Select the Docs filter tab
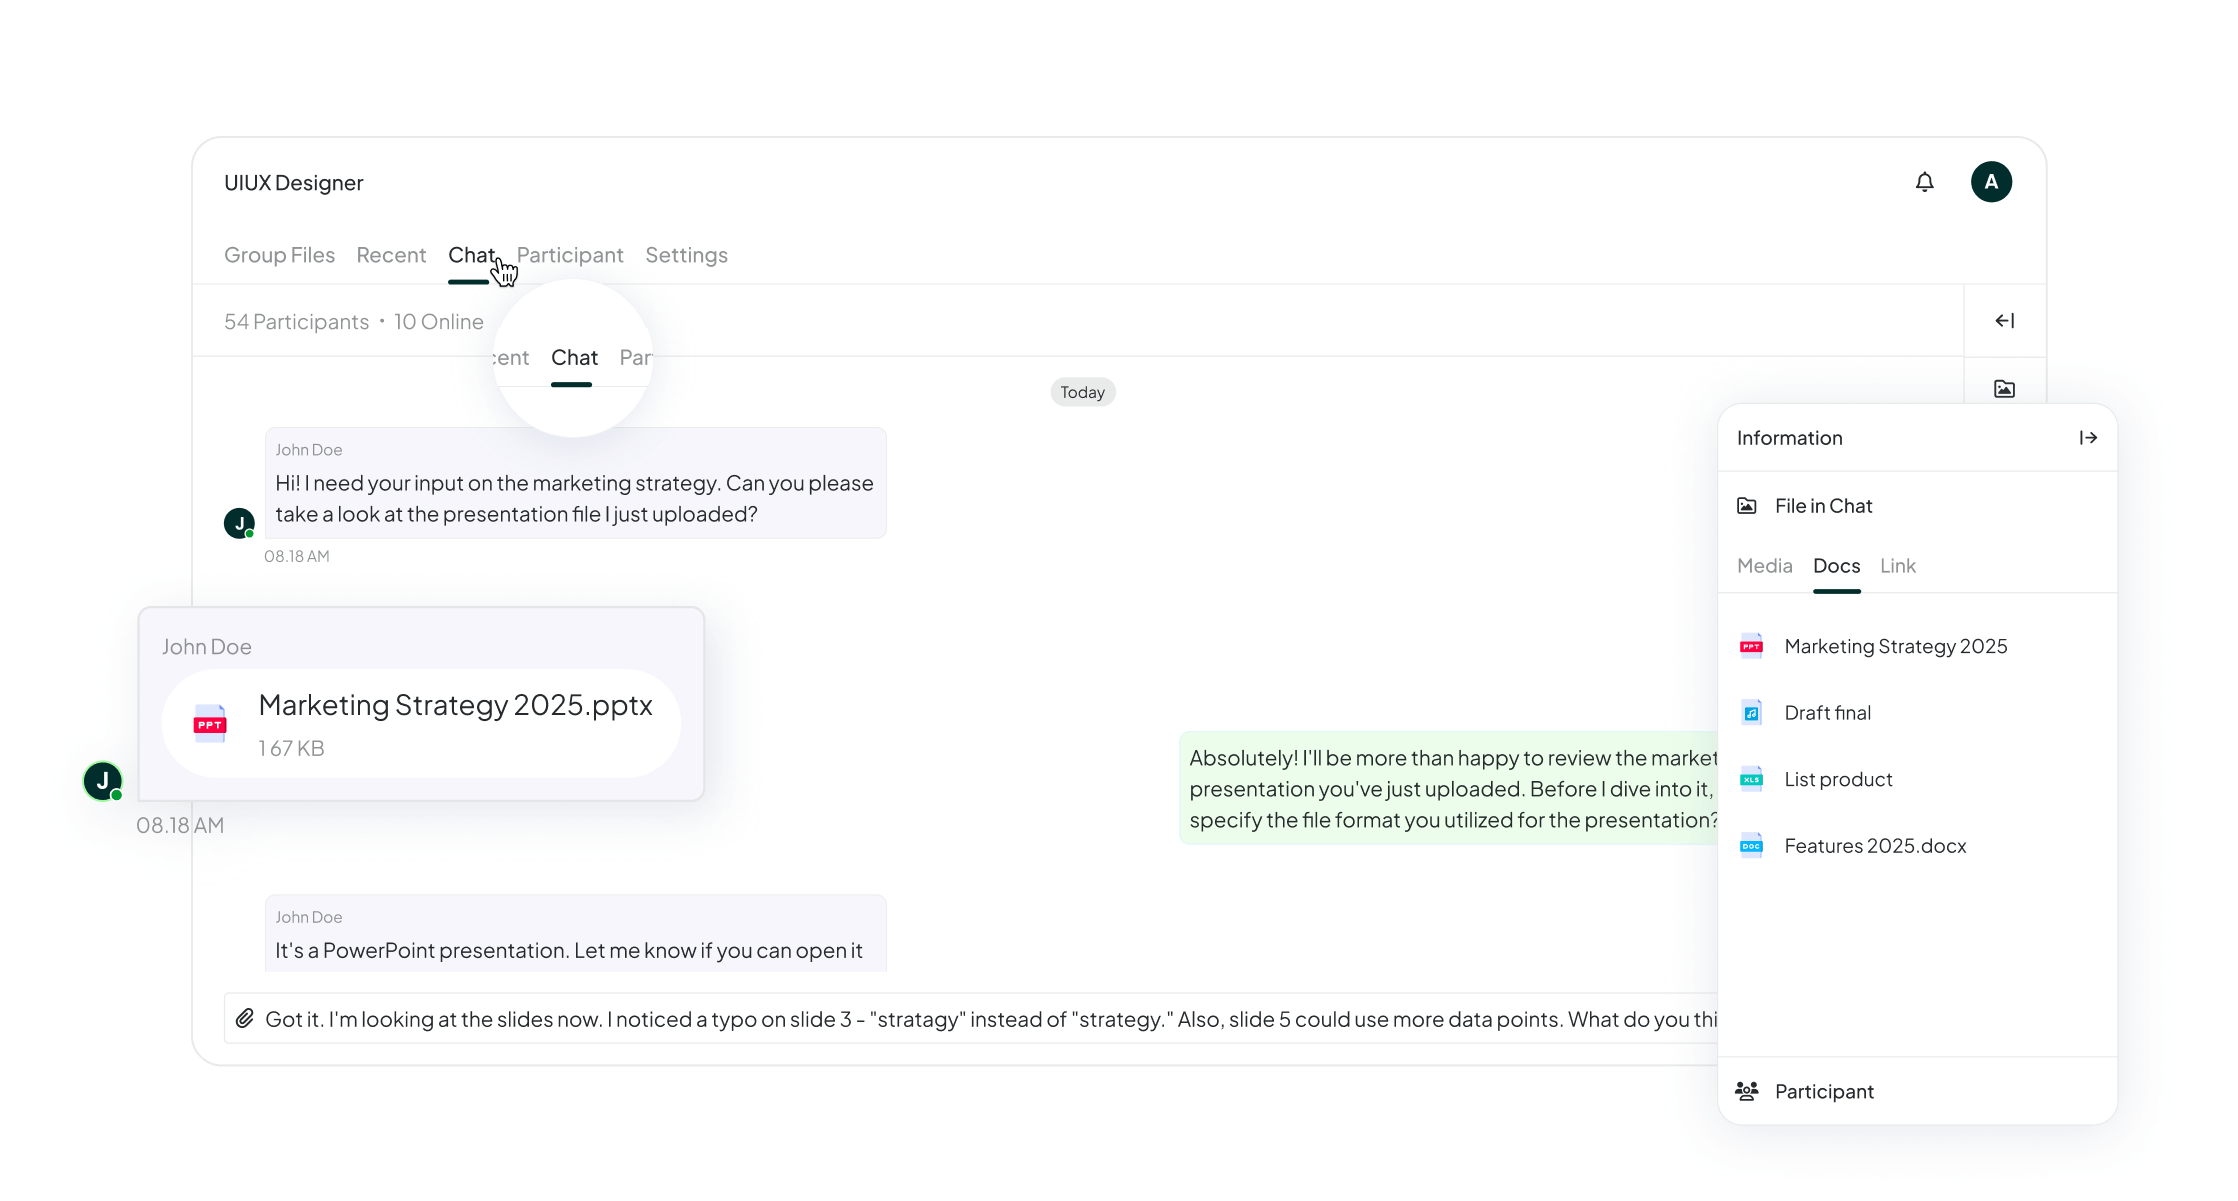 pyautogui.click(x=1835, y=564)
